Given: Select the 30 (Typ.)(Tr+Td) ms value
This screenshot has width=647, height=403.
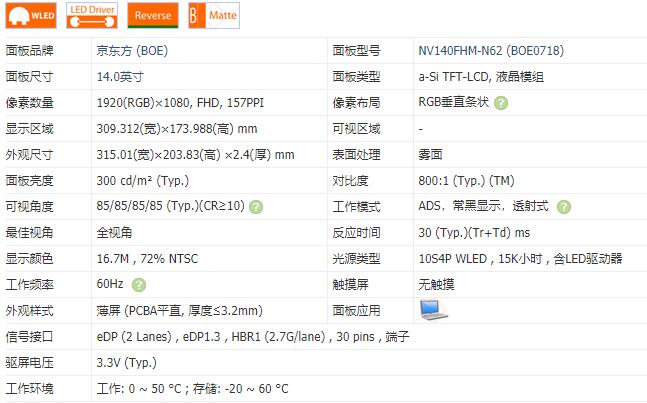Looking at the screenshot, I should point(474,233).
